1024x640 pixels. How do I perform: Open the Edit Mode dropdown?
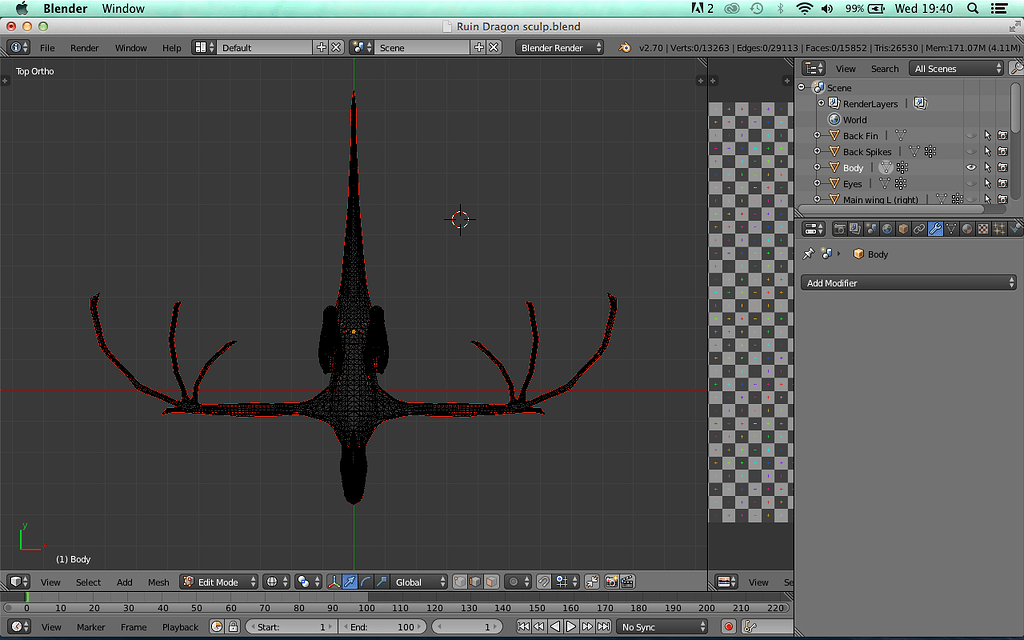[x=219, y=582]
